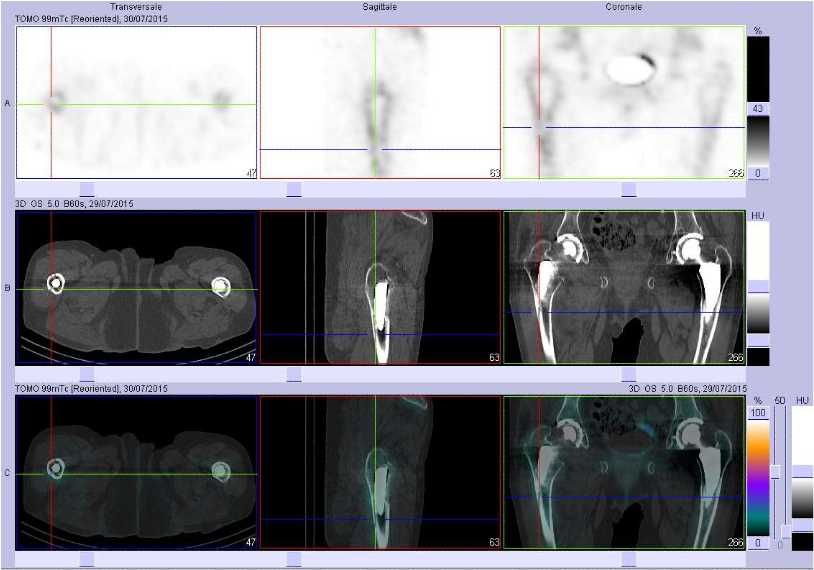The image size is (814, 570).
Task: Click the Transversale column header
Action: (136, 7)
